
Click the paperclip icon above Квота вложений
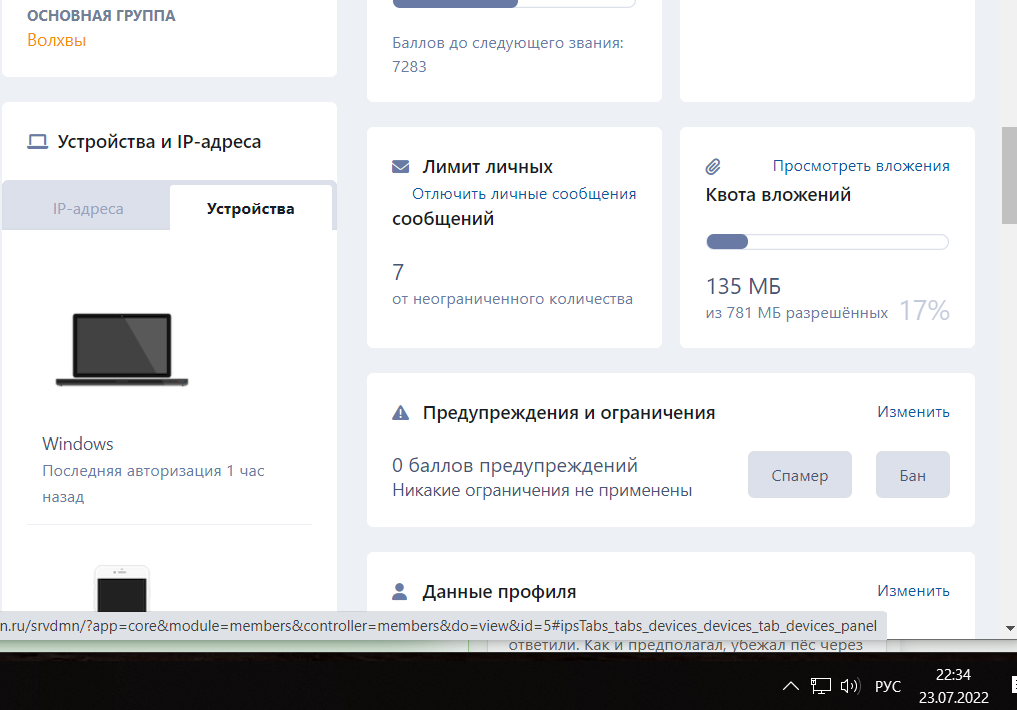coord(713,167)
